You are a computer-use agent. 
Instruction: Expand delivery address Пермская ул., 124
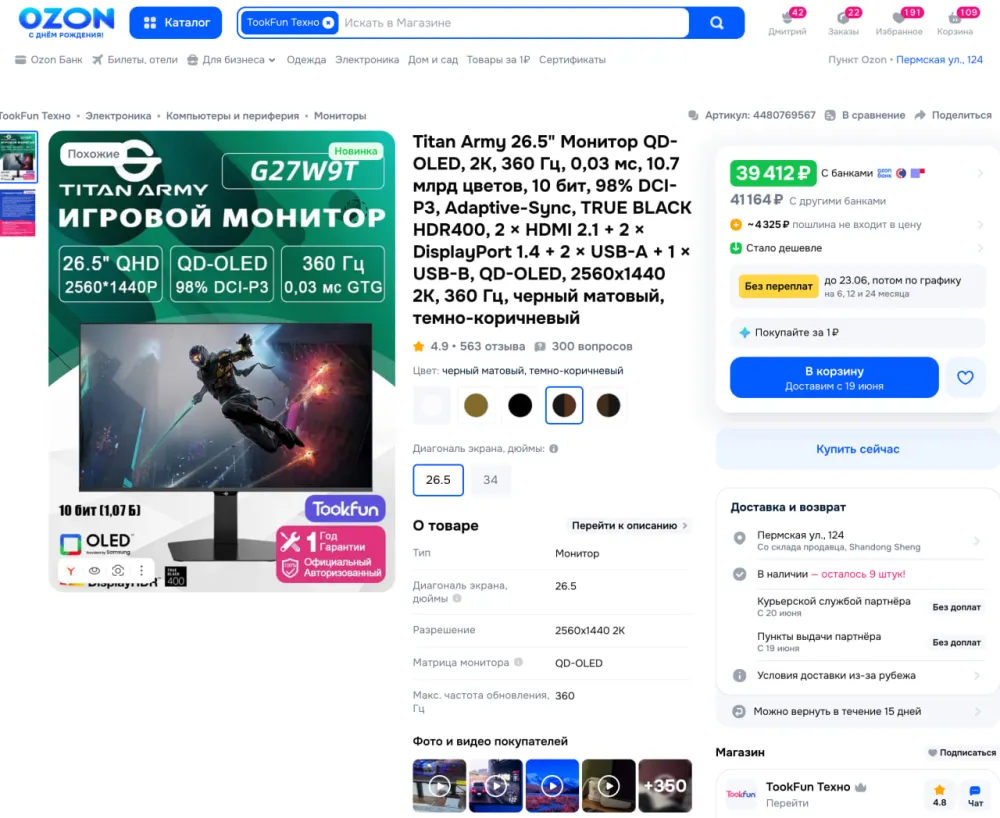[x=857, y=540]
